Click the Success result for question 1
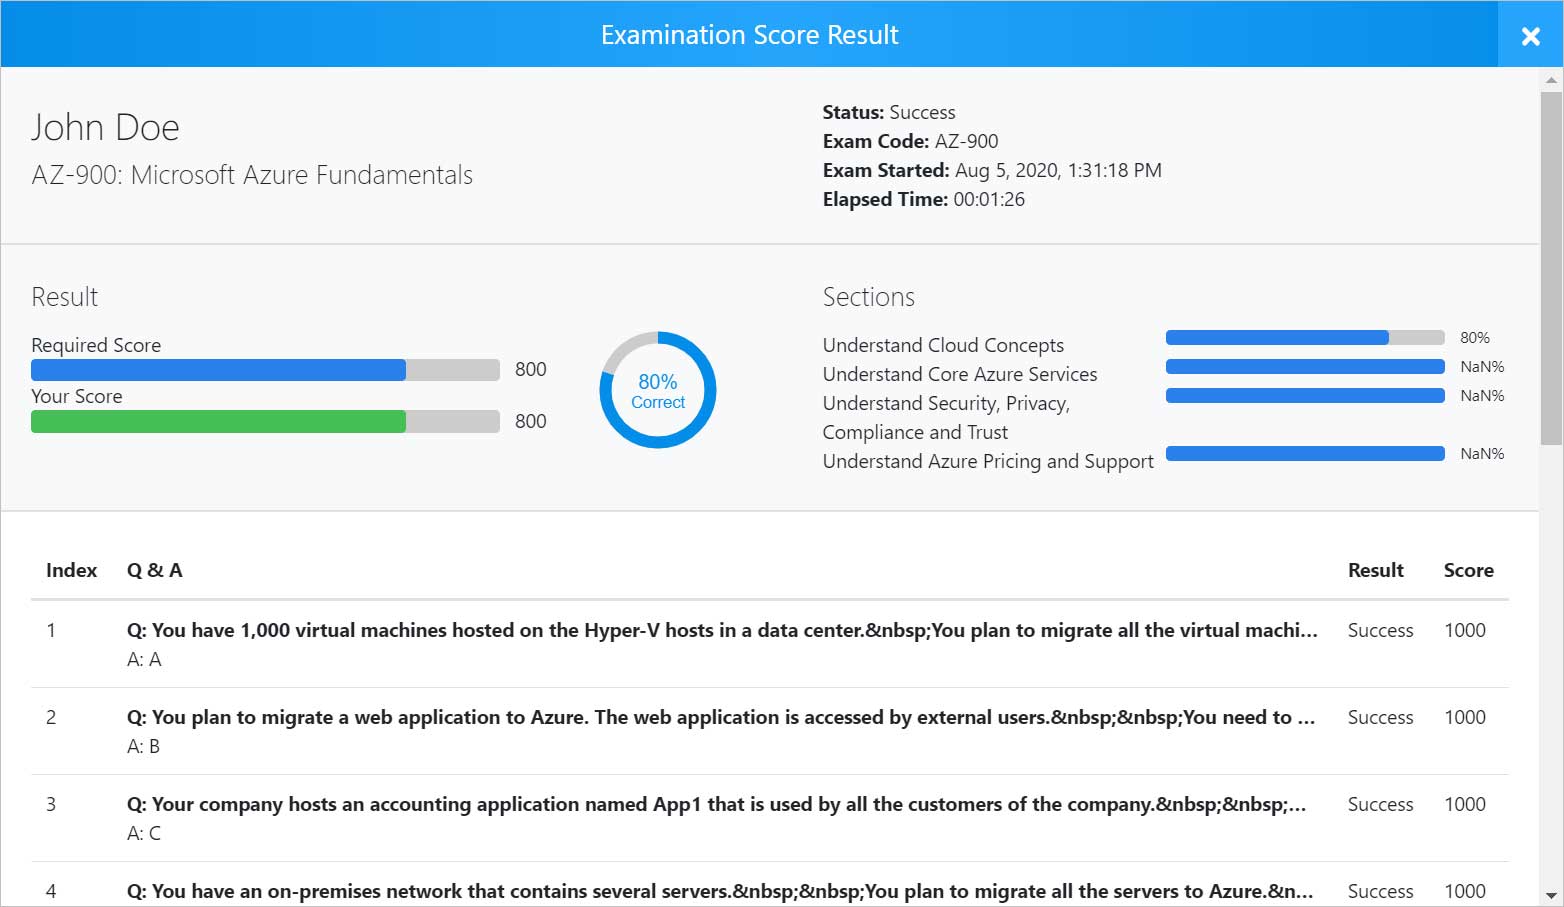The width and height of the screenshot is (1564, 907). click(x=1381, y=630)
